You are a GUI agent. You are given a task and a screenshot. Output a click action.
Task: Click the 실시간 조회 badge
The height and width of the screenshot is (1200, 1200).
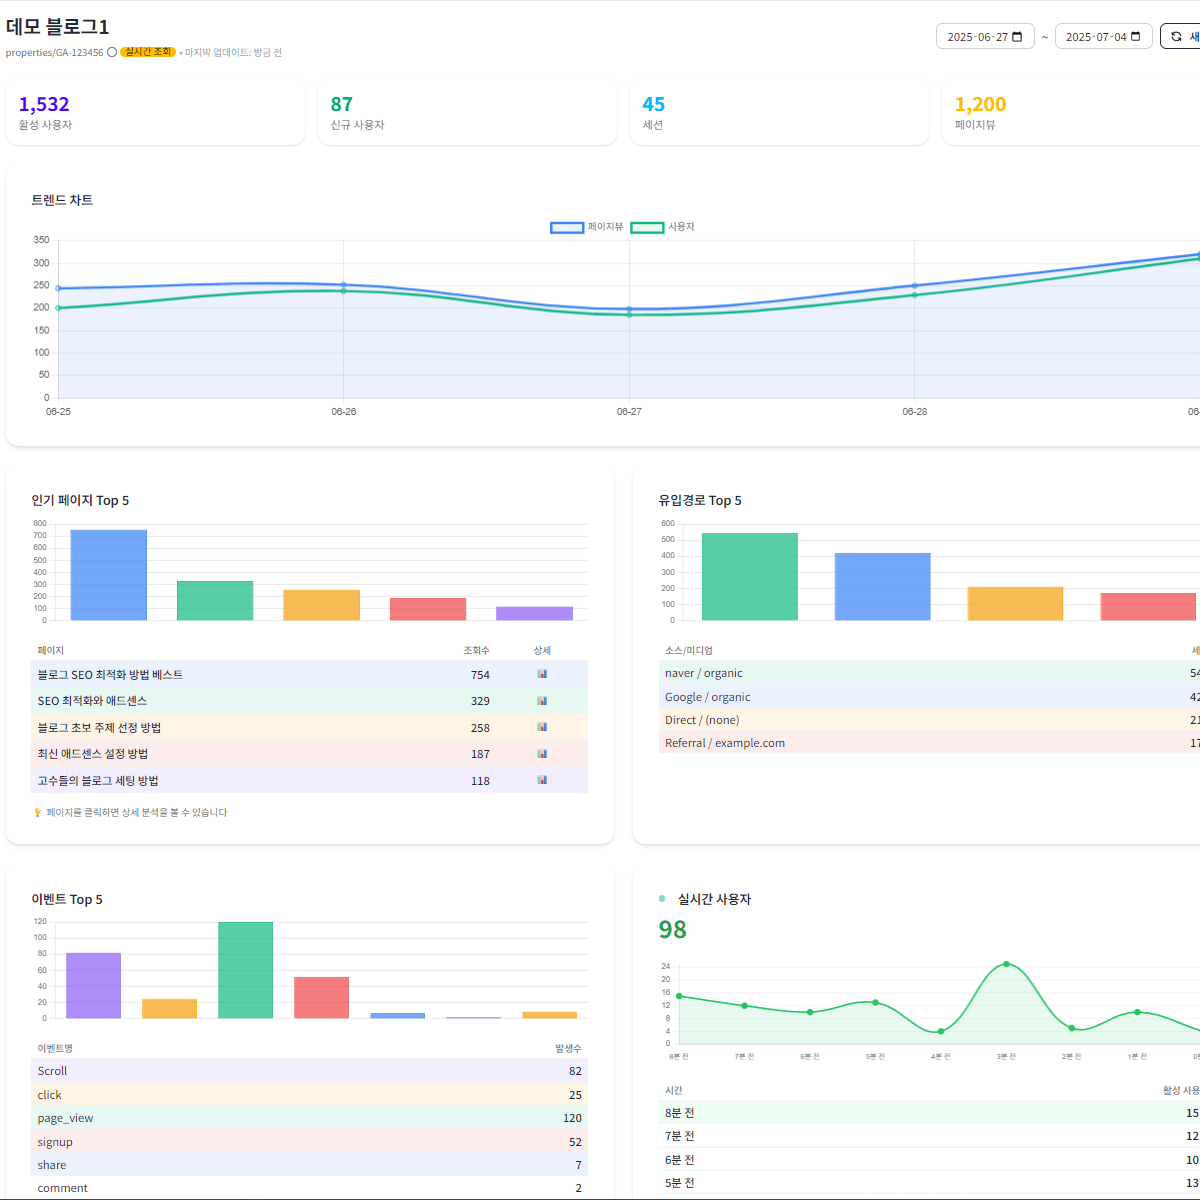pos(148,52)
